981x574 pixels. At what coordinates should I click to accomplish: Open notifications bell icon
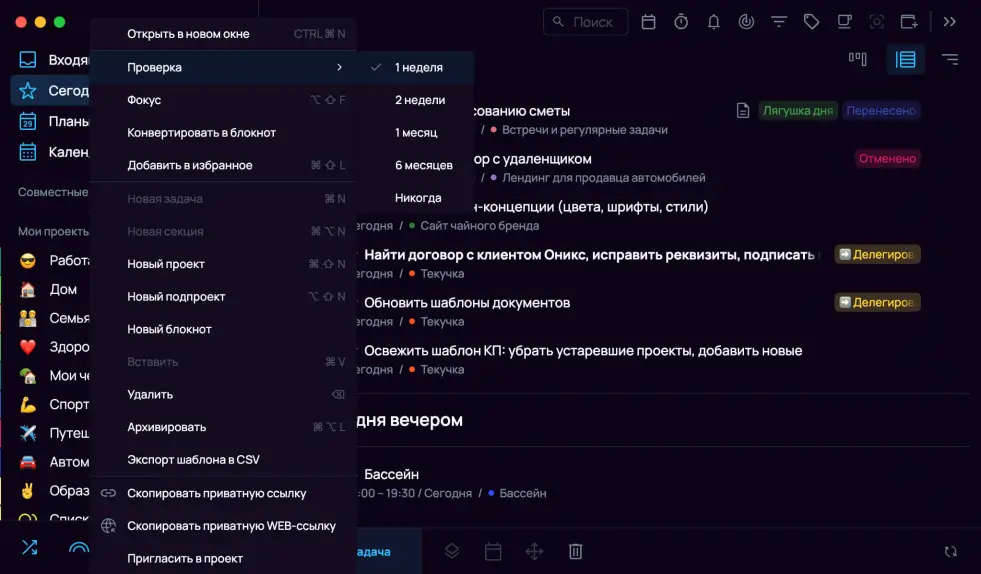coord(713,21)
